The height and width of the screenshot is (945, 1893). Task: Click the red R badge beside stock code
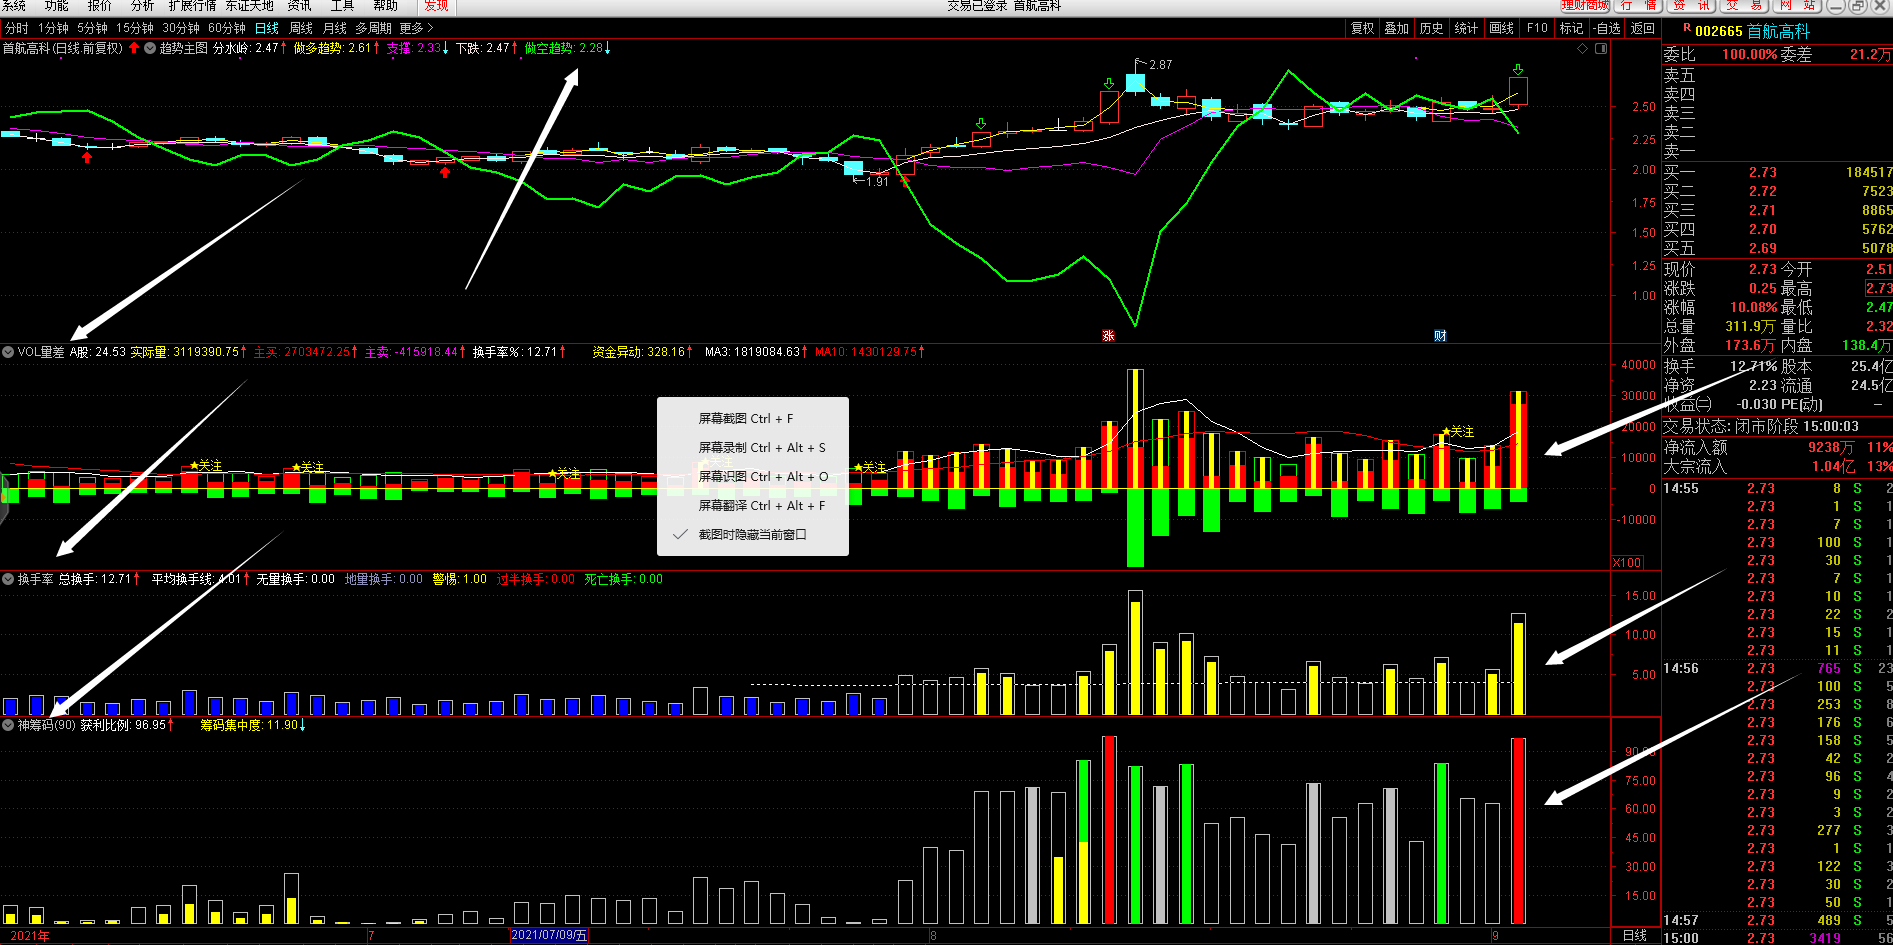[x=1687, y=28]
